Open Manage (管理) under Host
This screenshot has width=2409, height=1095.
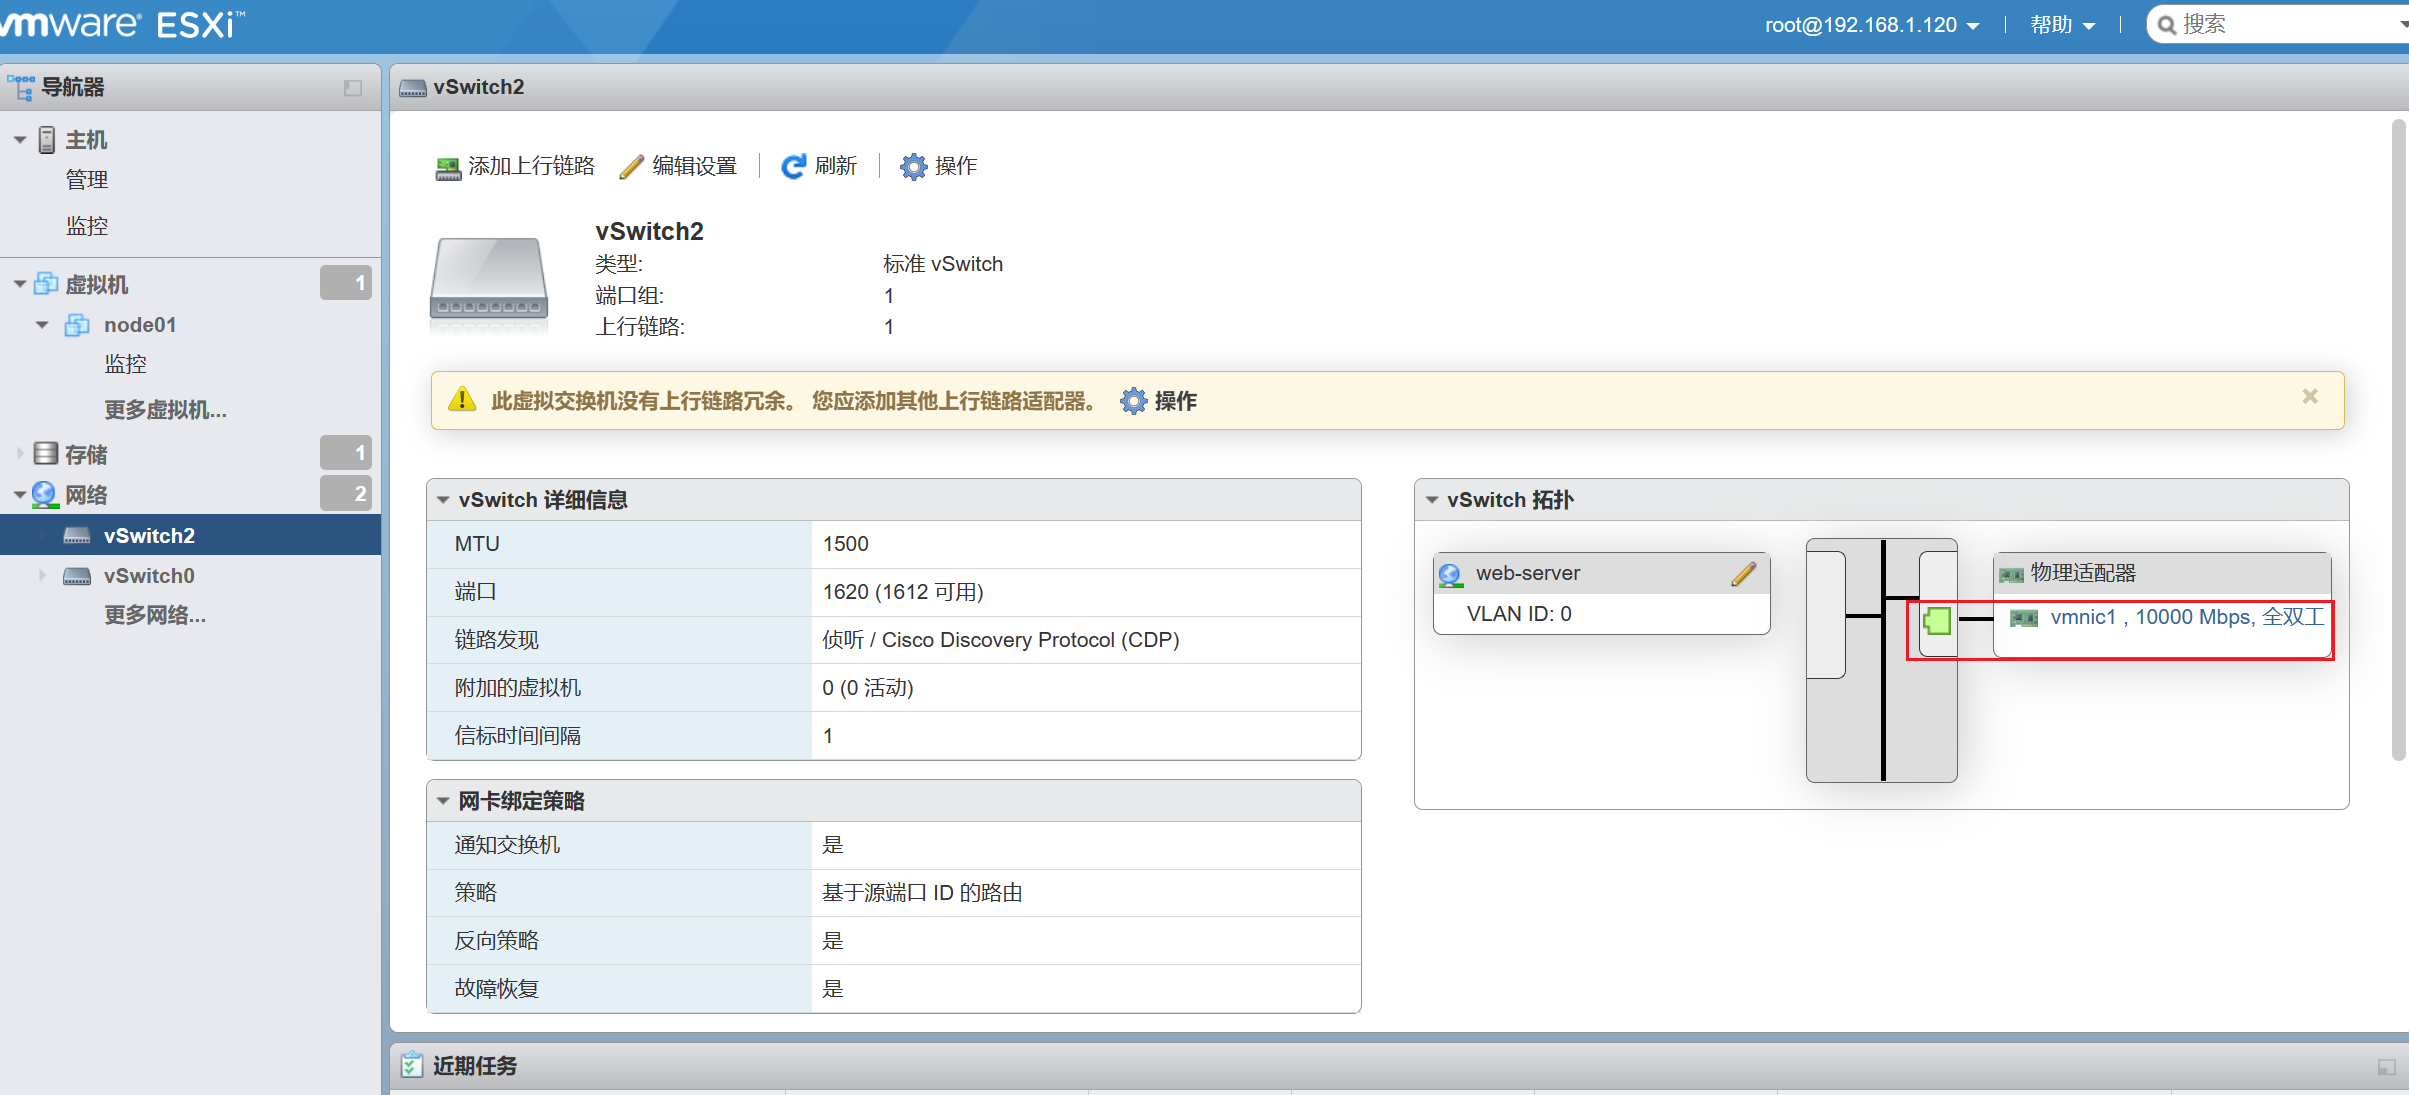tap(86, 180)
